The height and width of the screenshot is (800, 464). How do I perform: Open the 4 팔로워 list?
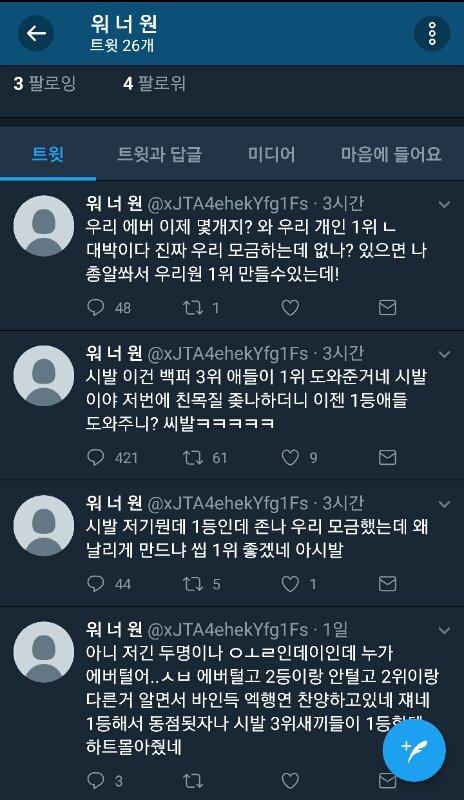tap(154, 83)
